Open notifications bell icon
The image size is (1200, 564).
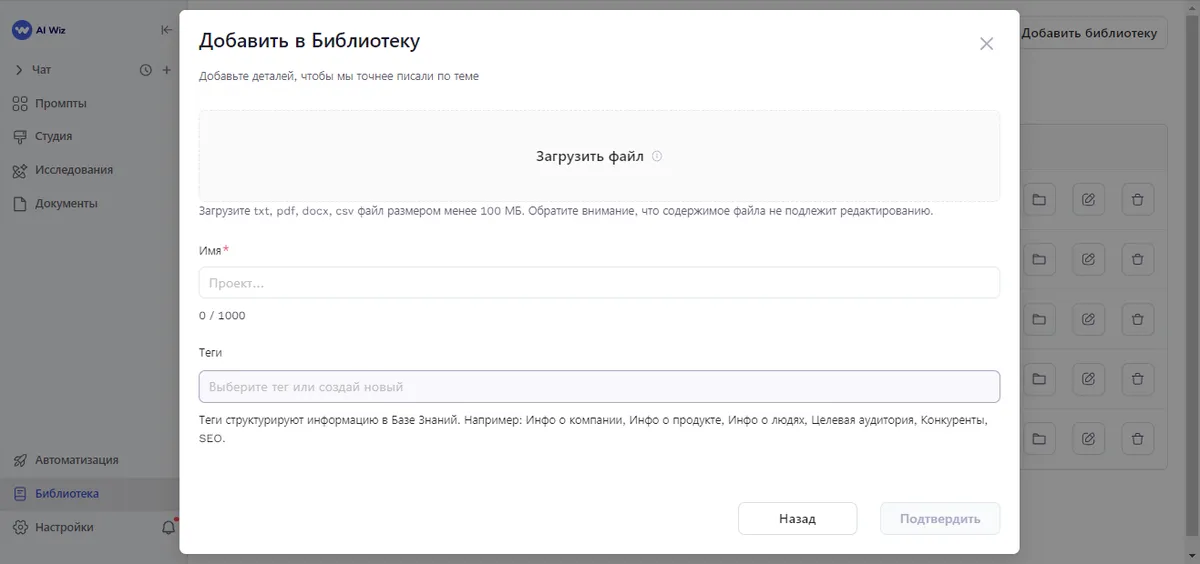[168, 527]
